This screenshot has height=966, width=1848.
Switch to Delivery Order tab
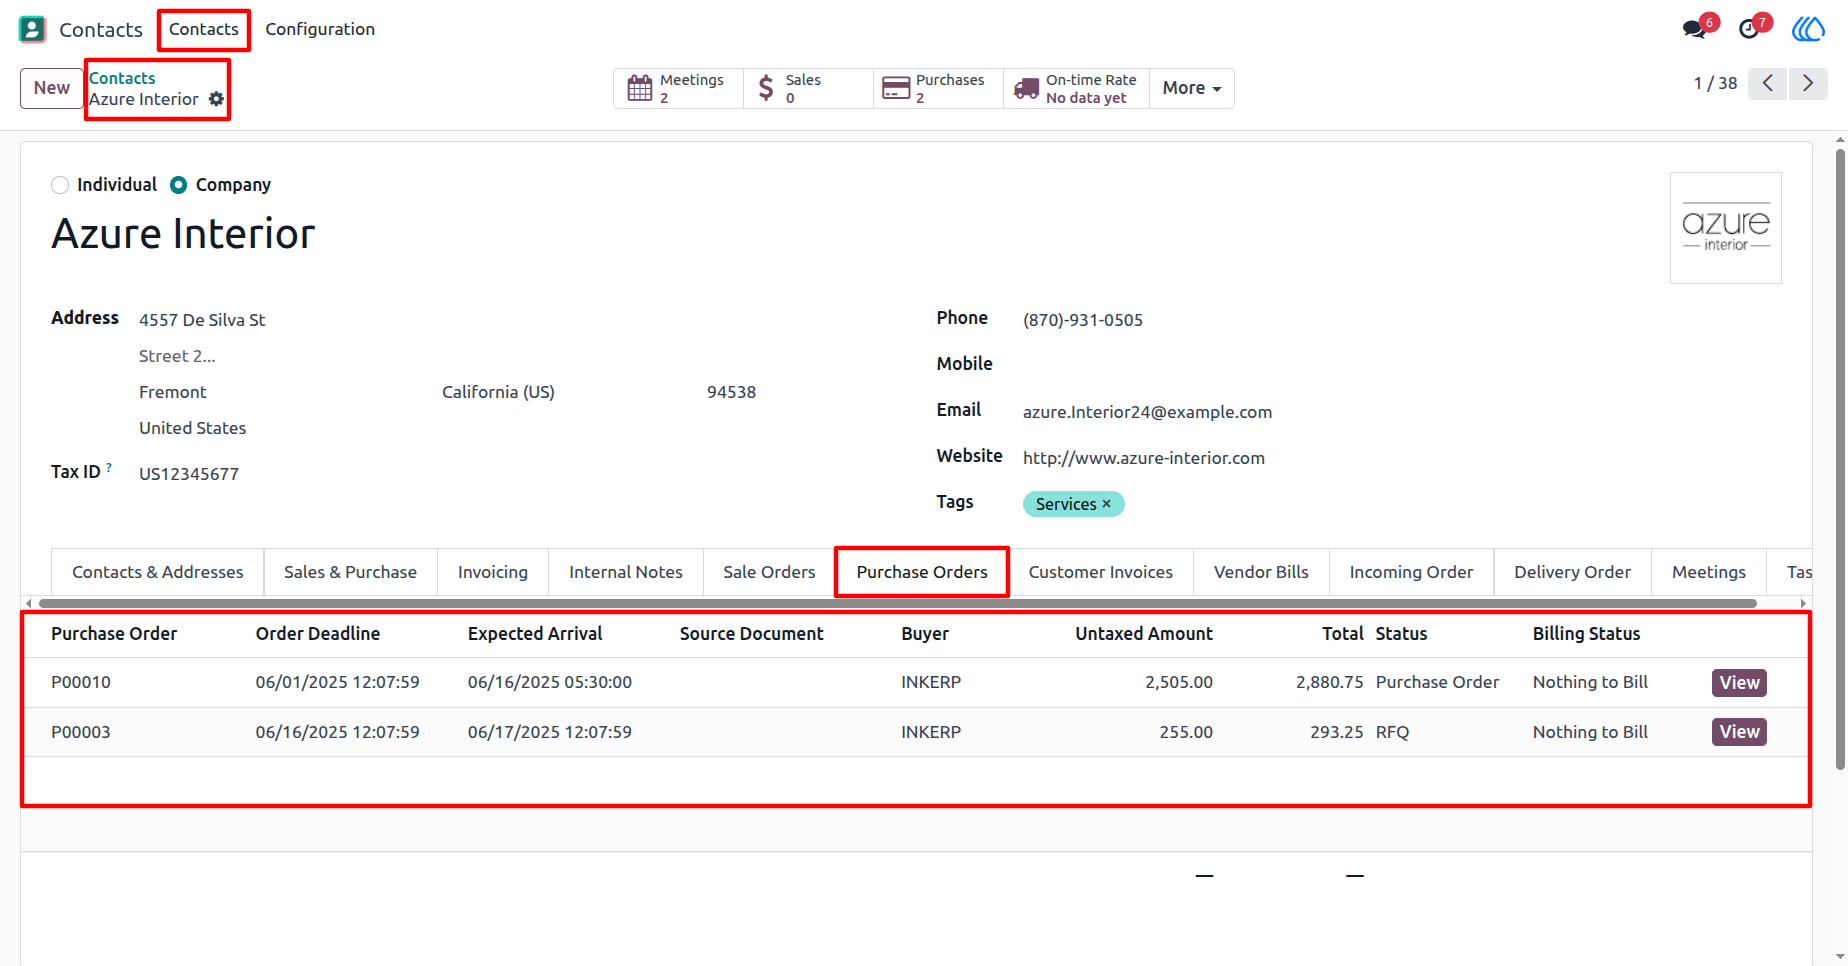pos(1572,572)
